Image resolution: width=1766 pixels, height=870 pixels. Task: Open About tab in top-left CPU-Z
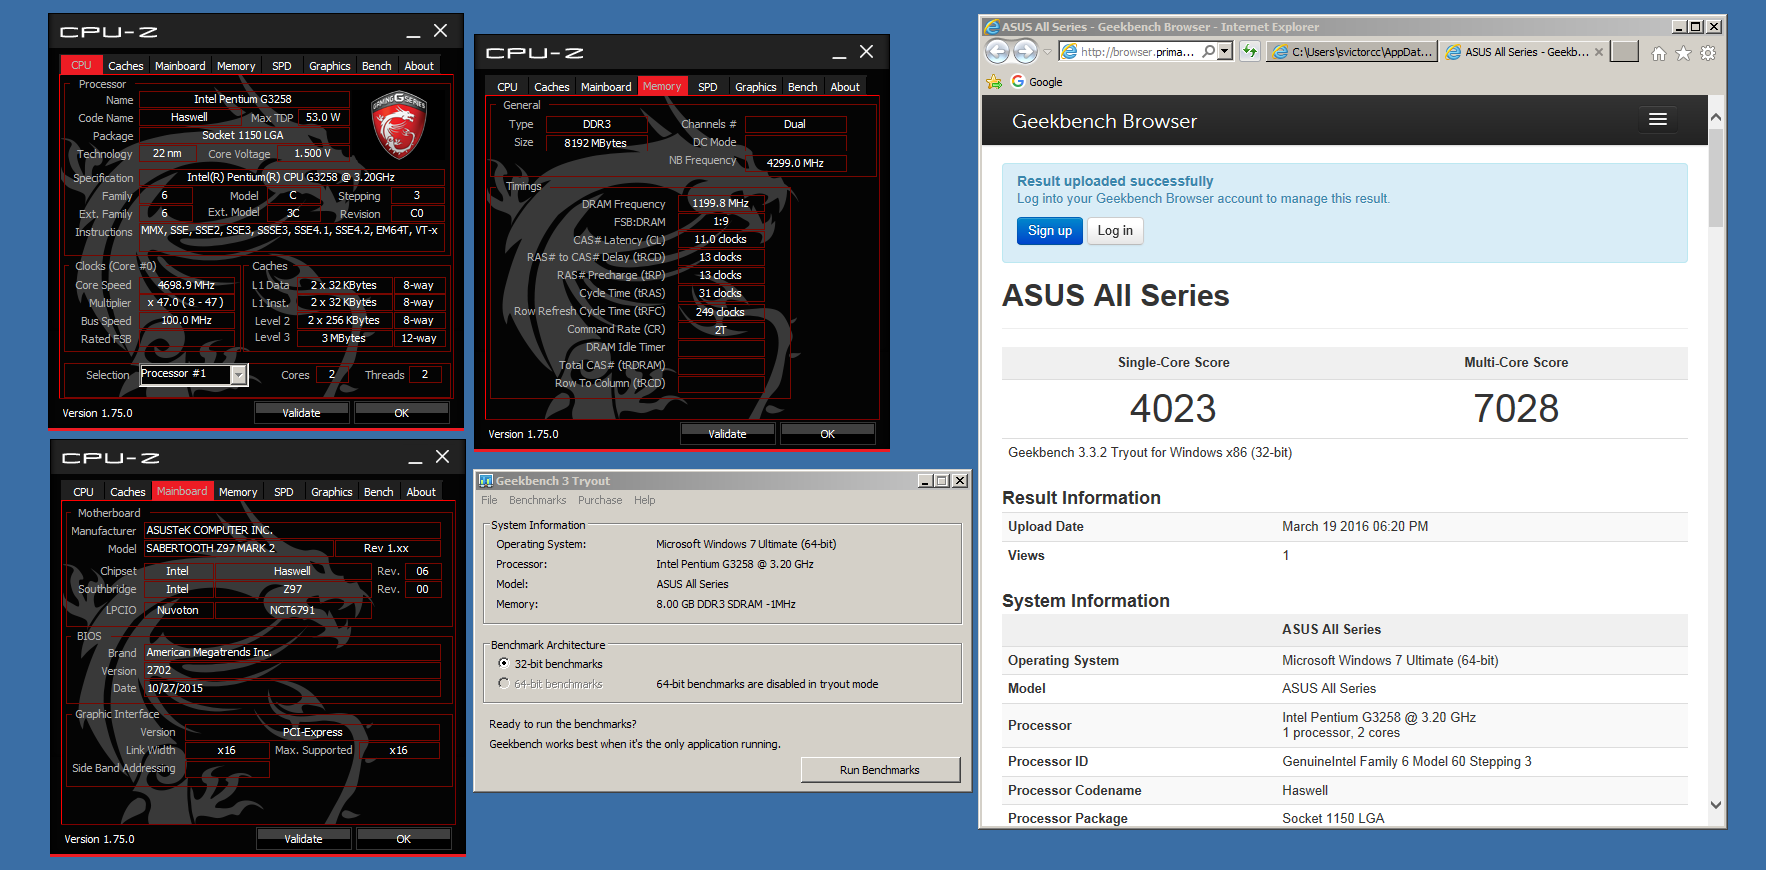419,66
